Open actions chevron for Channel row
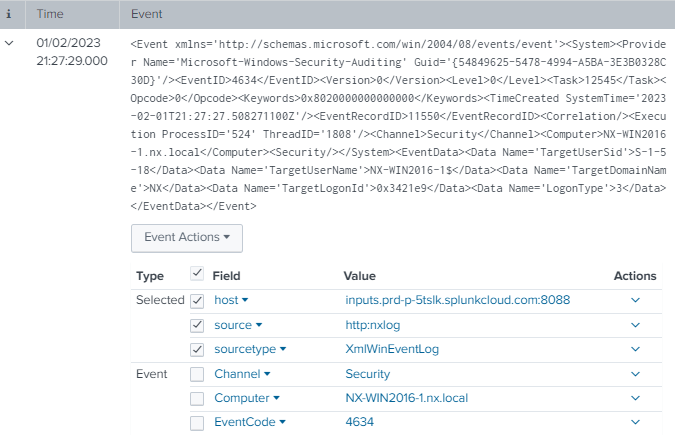The image size is (675, 435). coord(634,374)
